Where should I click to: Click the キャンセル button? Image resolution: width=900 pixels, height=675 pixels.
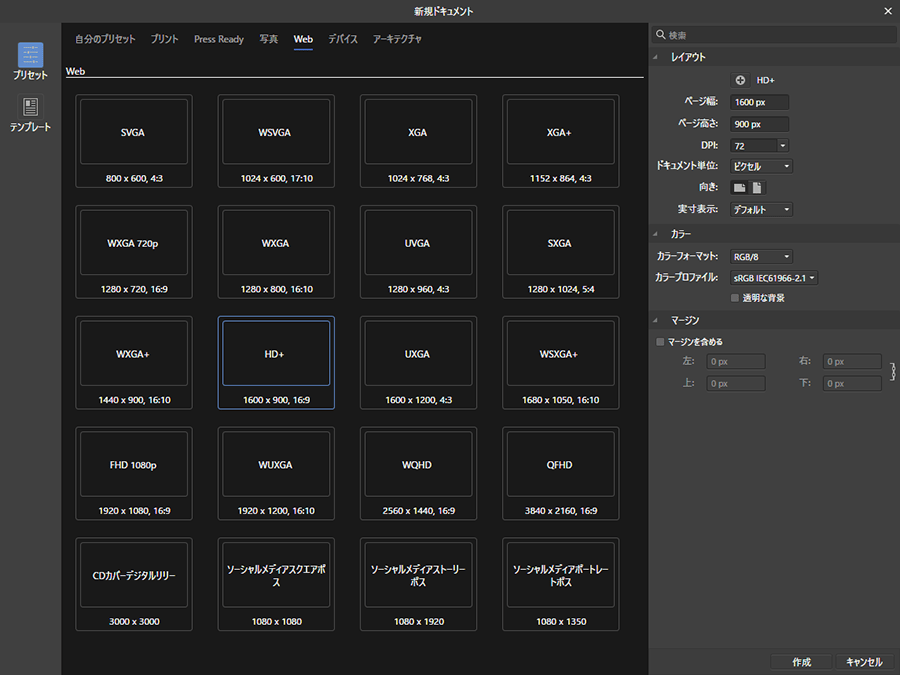pyautogui.click(x=864, y=662)
